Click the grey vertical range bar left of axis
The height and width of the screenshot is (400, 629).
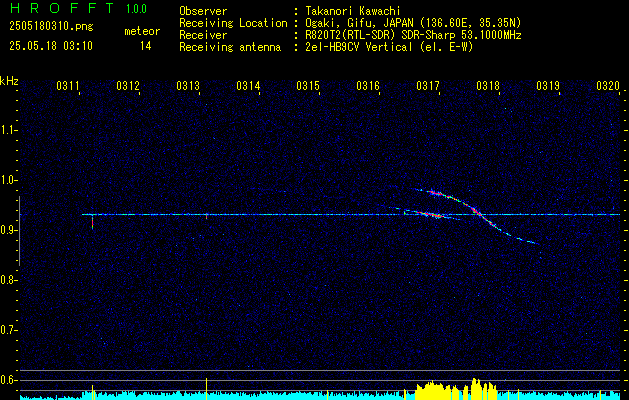tap(19, 231)
